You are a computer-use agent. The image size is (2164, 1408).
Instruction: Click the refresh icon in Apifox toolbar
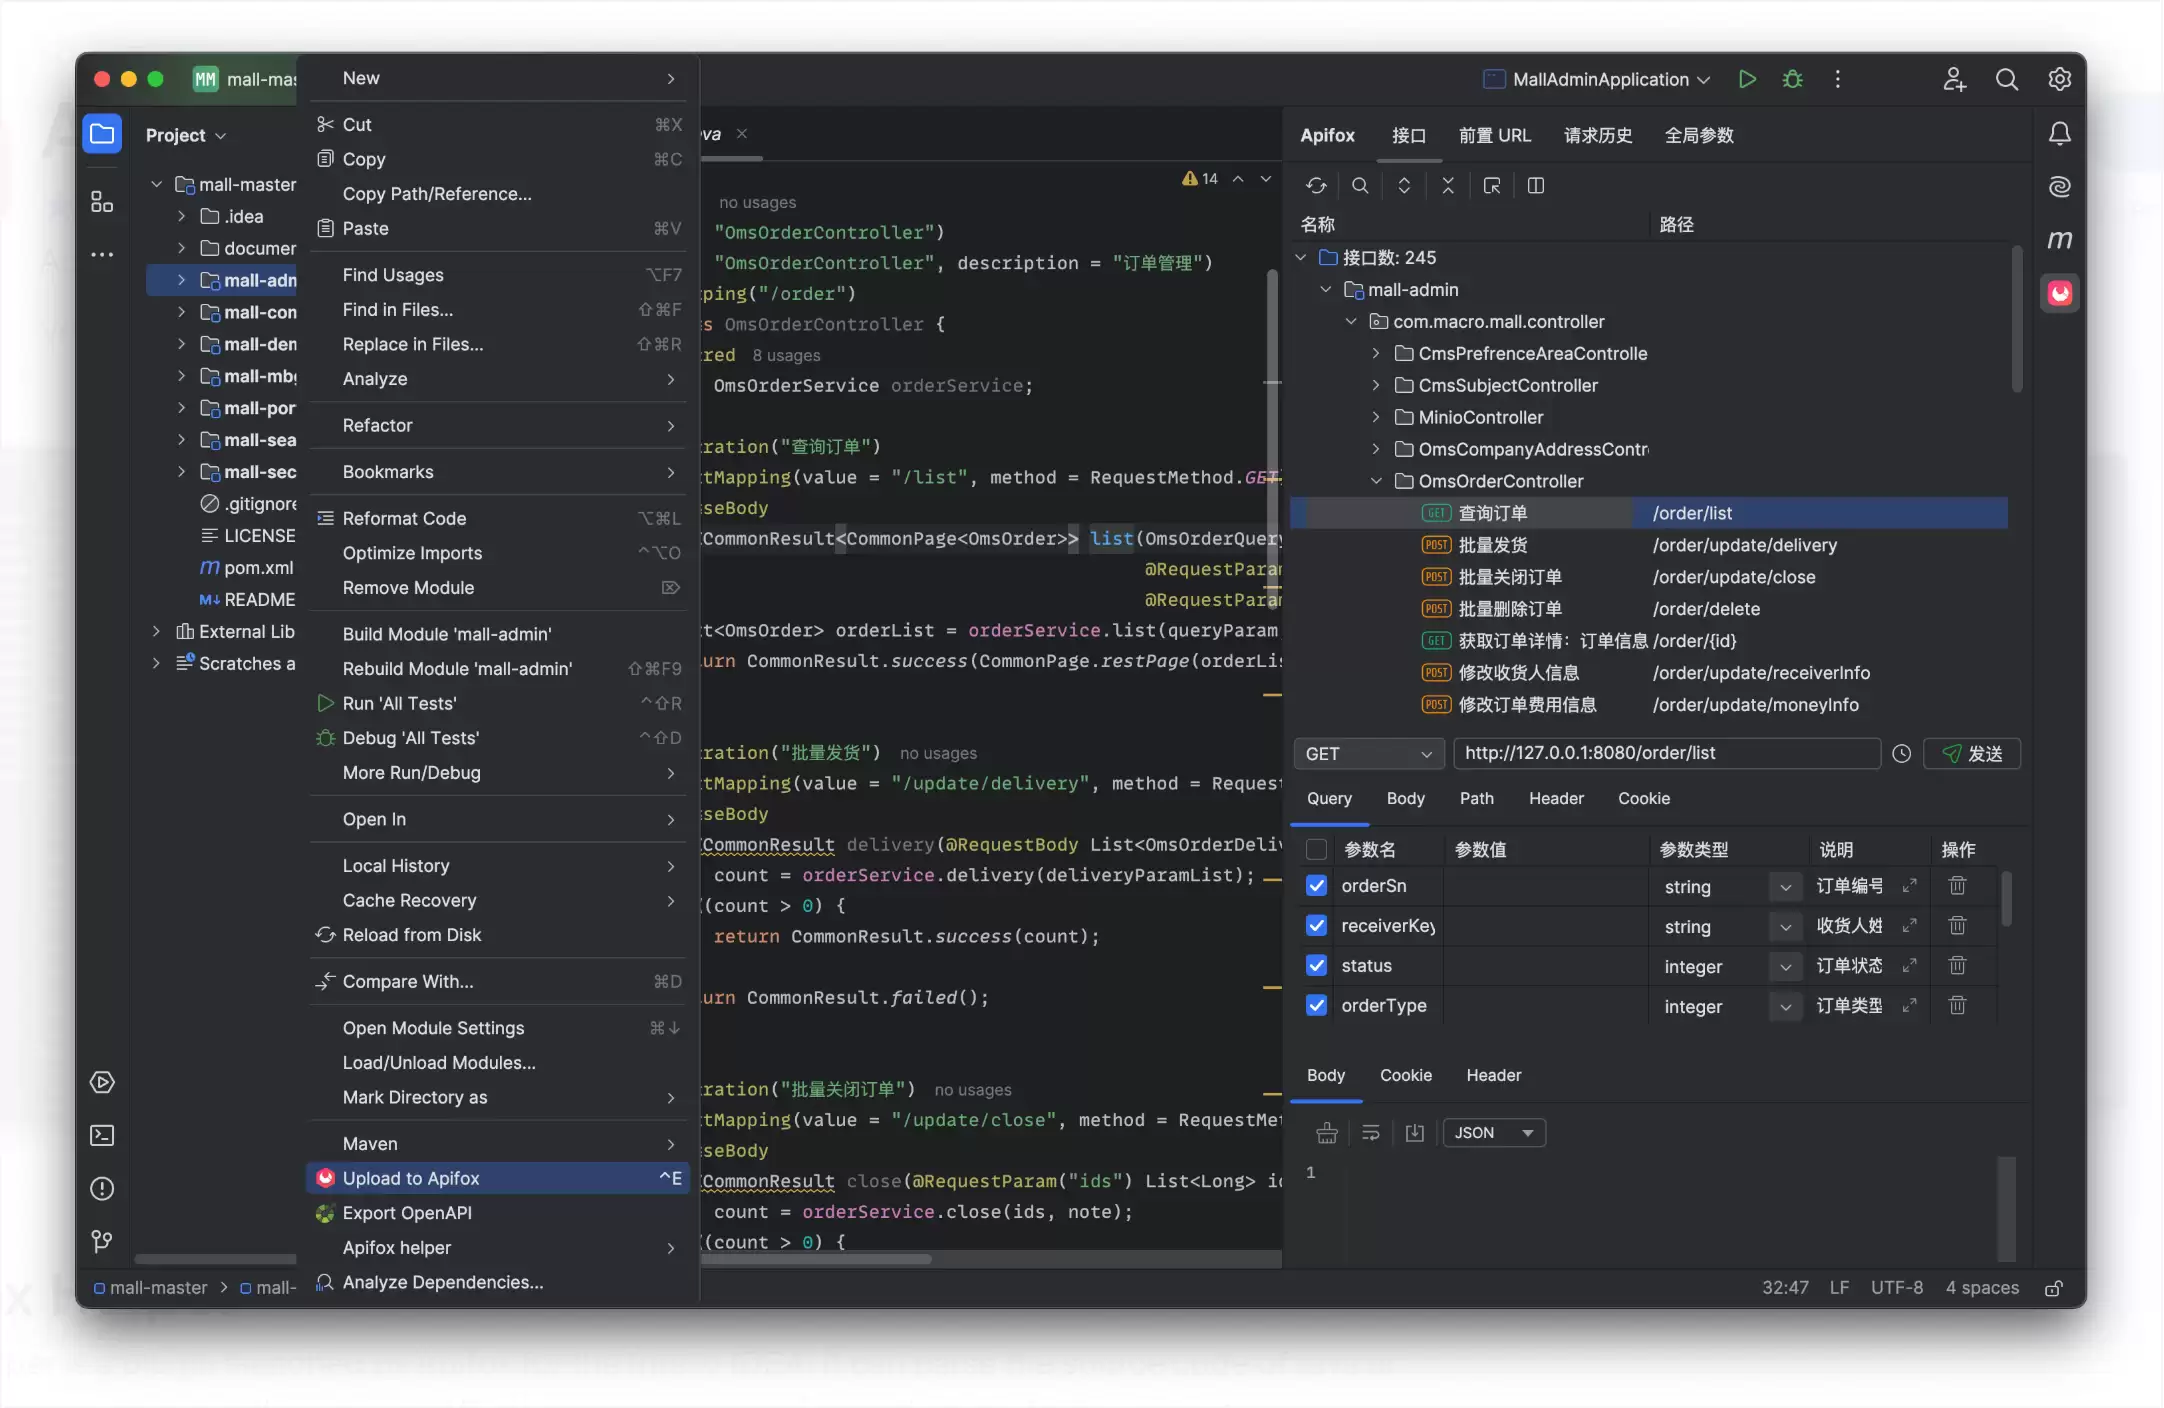[x=1316, y=186]
